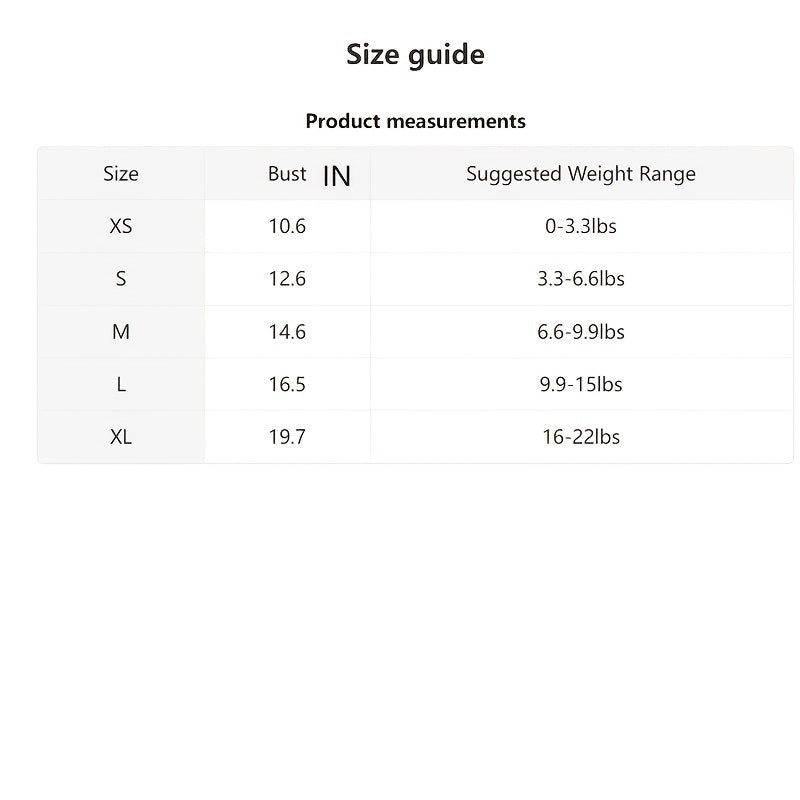Viewport: 800px width, 800px height.
Task: Click the 3.3-6.6lbs weight range
Action: pos(581,279)
